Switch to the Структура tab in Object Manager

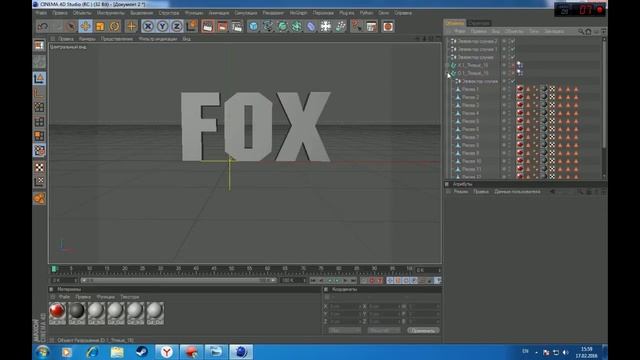tap(479, 23)
